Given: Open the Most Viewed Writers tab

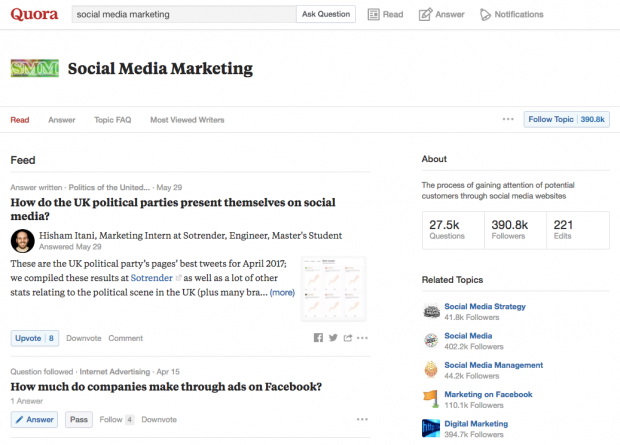Looking at the screenshot, I should coord(187,120).
